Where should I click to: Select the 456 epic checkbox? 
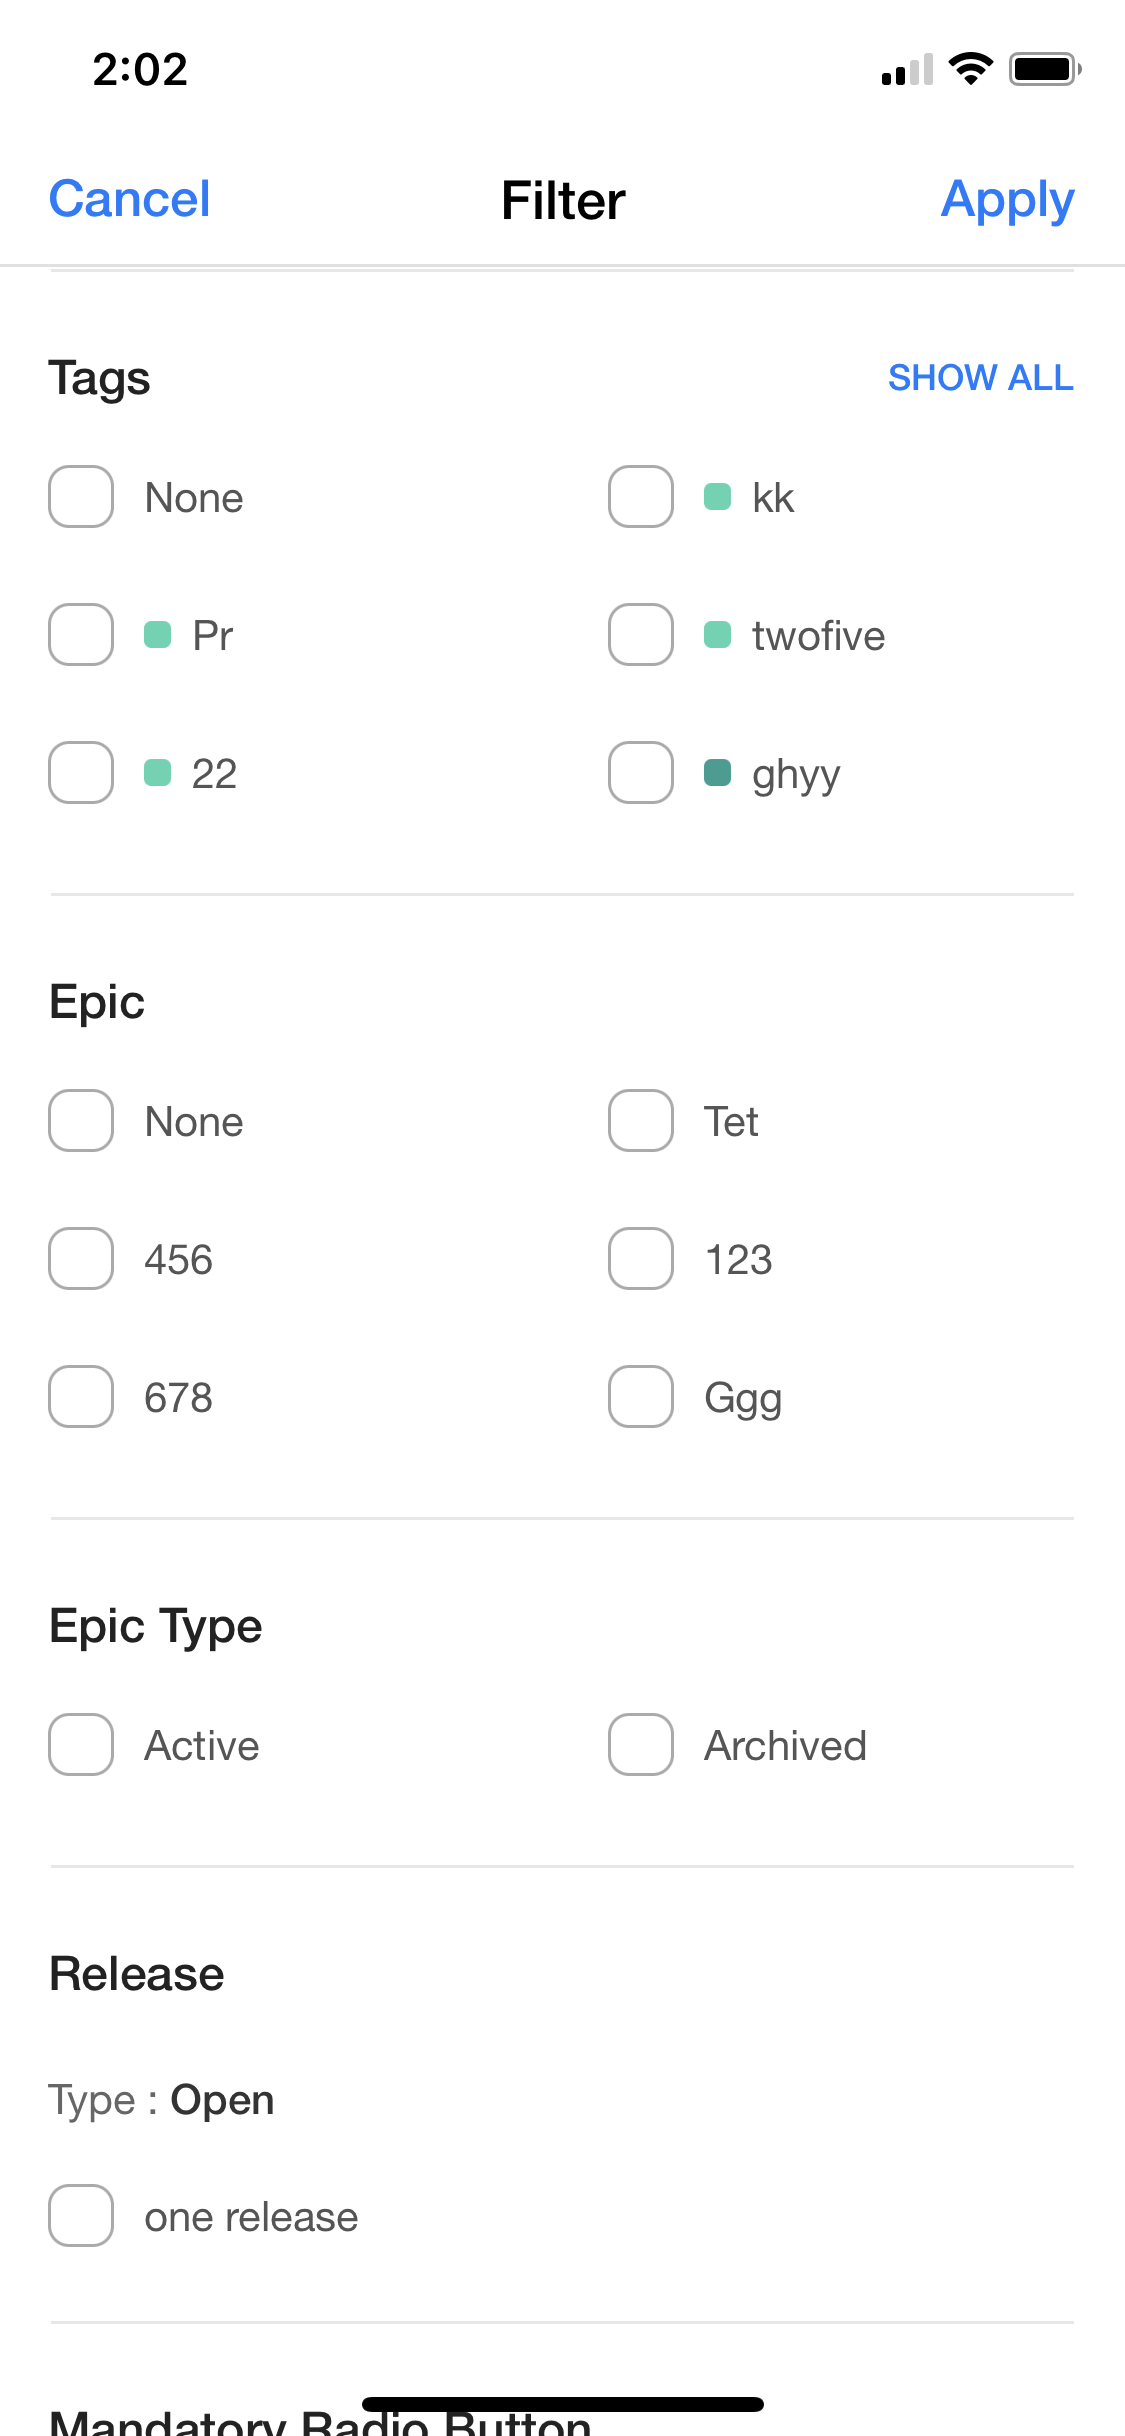(x=80, y=1259)
